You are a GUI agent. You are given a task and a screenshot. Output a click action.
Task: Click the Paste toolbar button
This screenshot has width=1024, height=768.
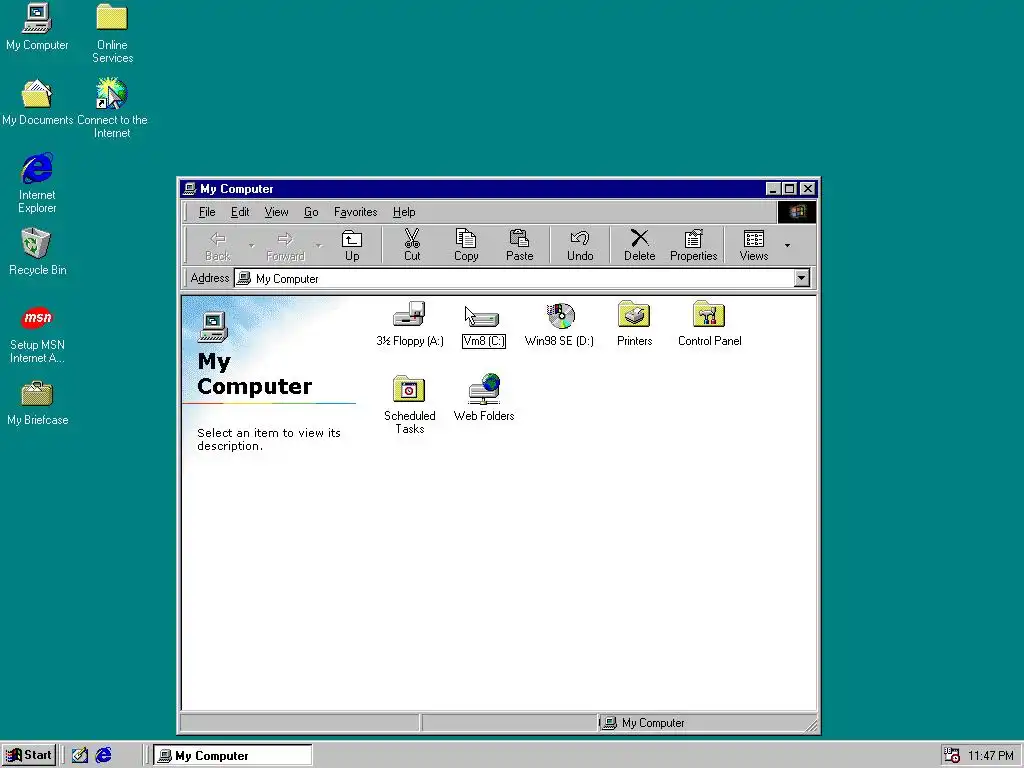520,246
